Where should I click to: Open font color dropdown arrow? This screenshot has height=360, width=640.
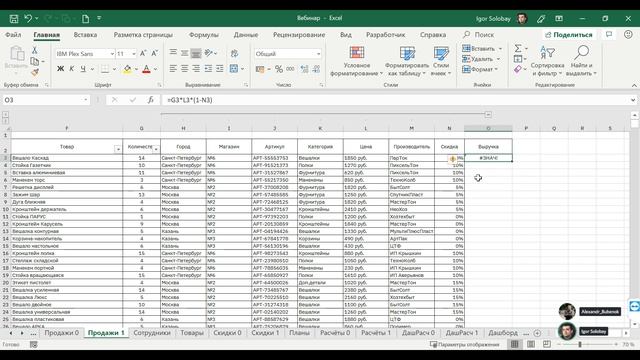[155, 69]
